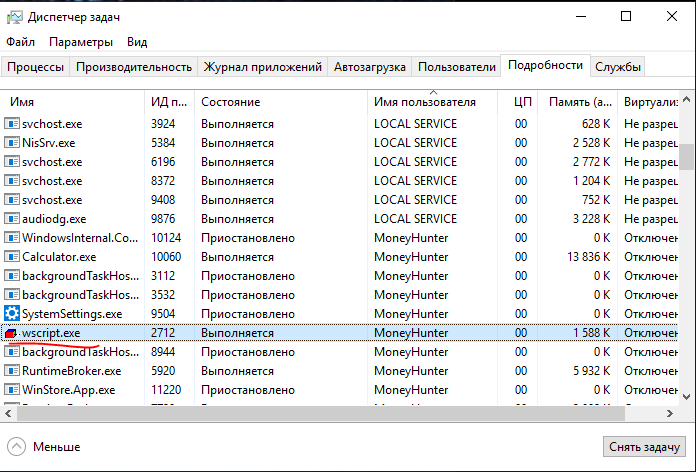
Task: Click the horizontal scrollbar thumb
Action: click(x=320, y=413)
